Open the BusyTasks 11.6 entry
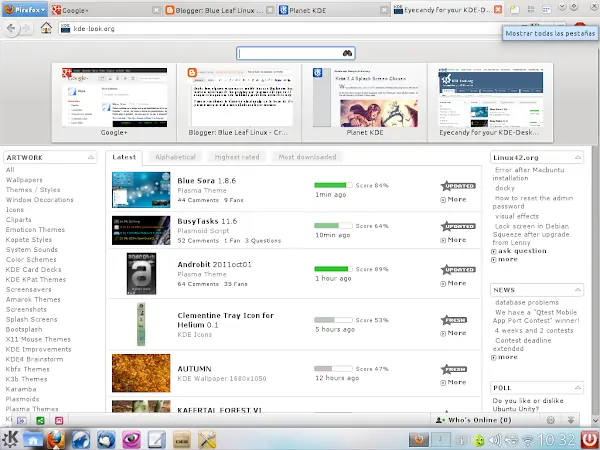 point(207,221)
